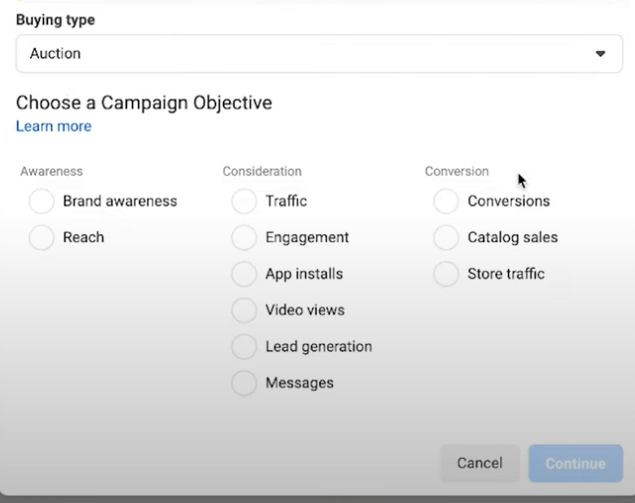Image resolution: width=635 pixels, height=503 pixels.
Task: Choose the Video views objective
Action: (244, 310)
